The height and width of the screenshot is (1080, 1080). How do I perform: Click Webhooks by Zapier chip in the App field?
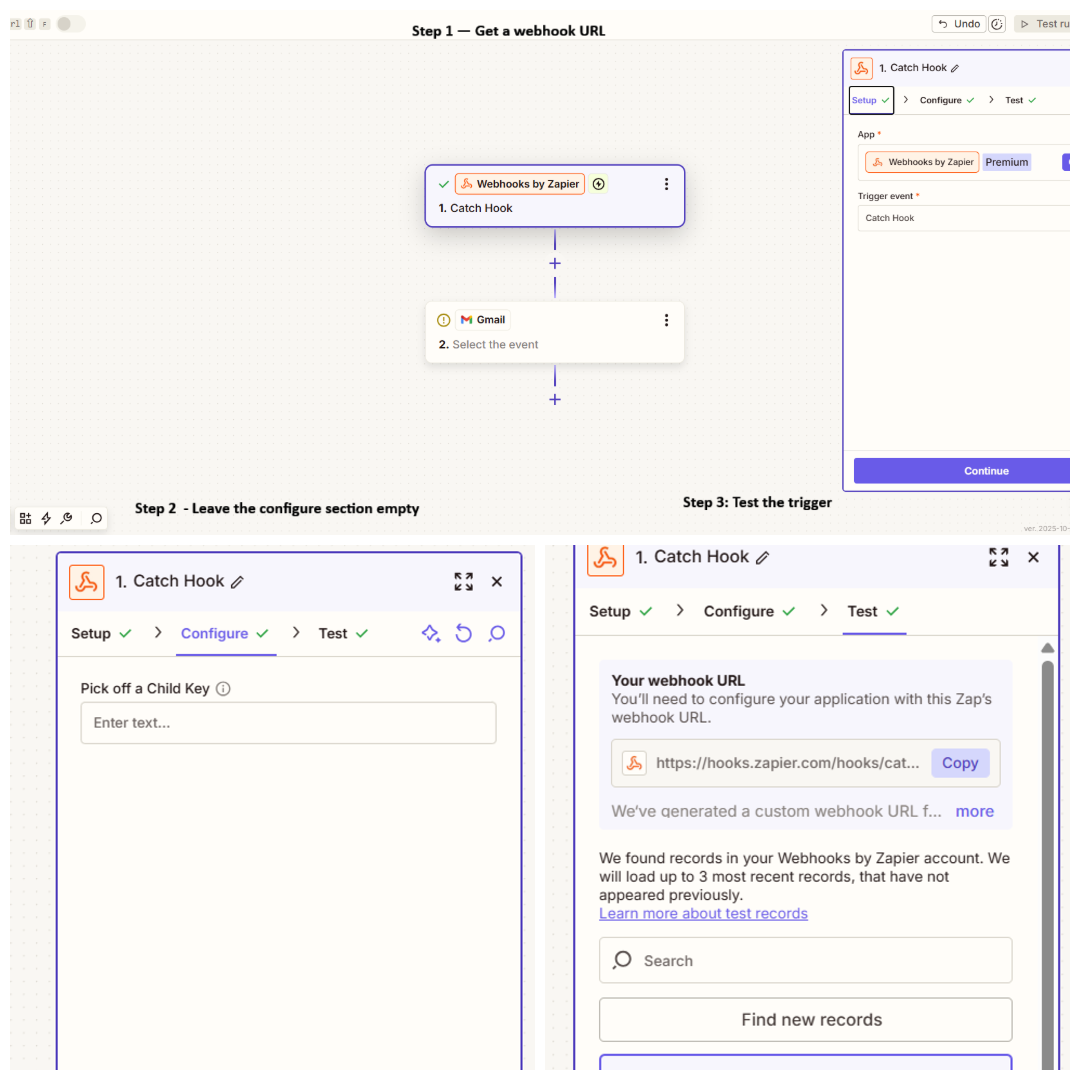coord(922,162)
